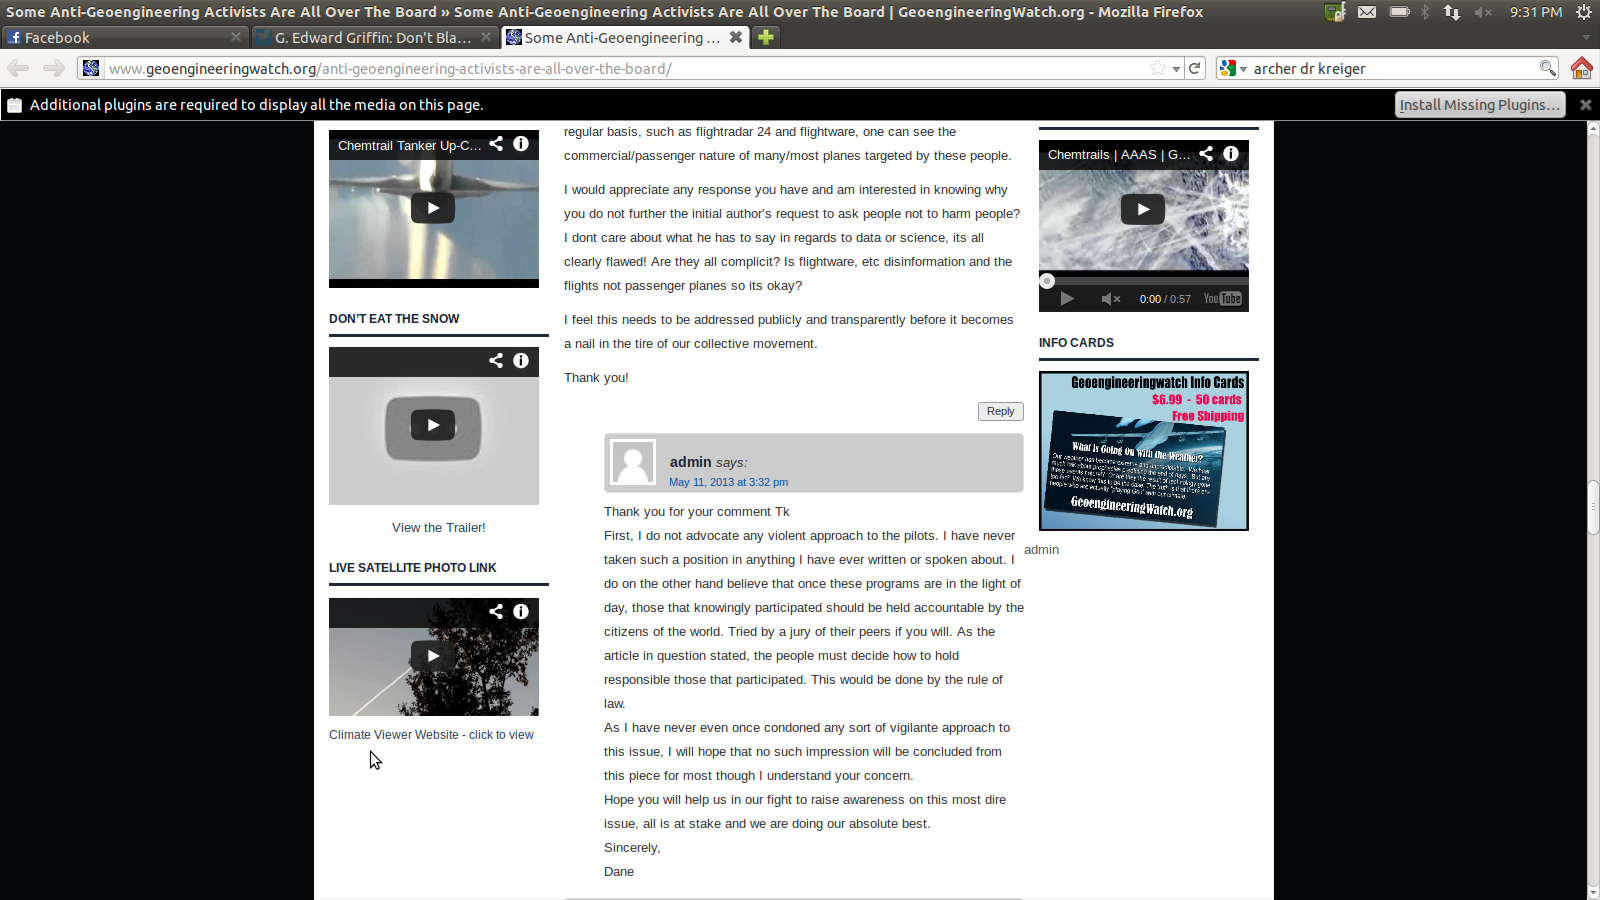Expand the URL bar history dropdown
1600x900 pixels.
[1177, 68]
